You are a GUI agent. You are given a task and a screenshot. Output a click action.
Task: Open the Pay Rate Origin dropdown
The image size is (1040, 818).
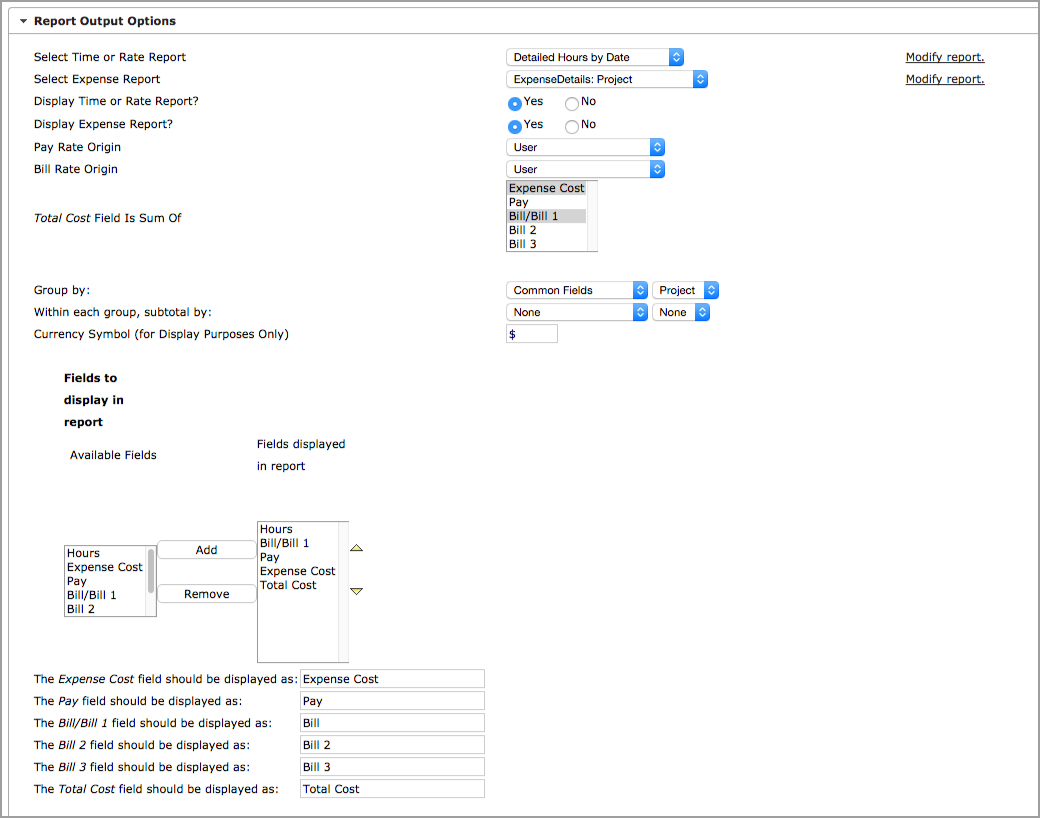click(x=585, y=147)
